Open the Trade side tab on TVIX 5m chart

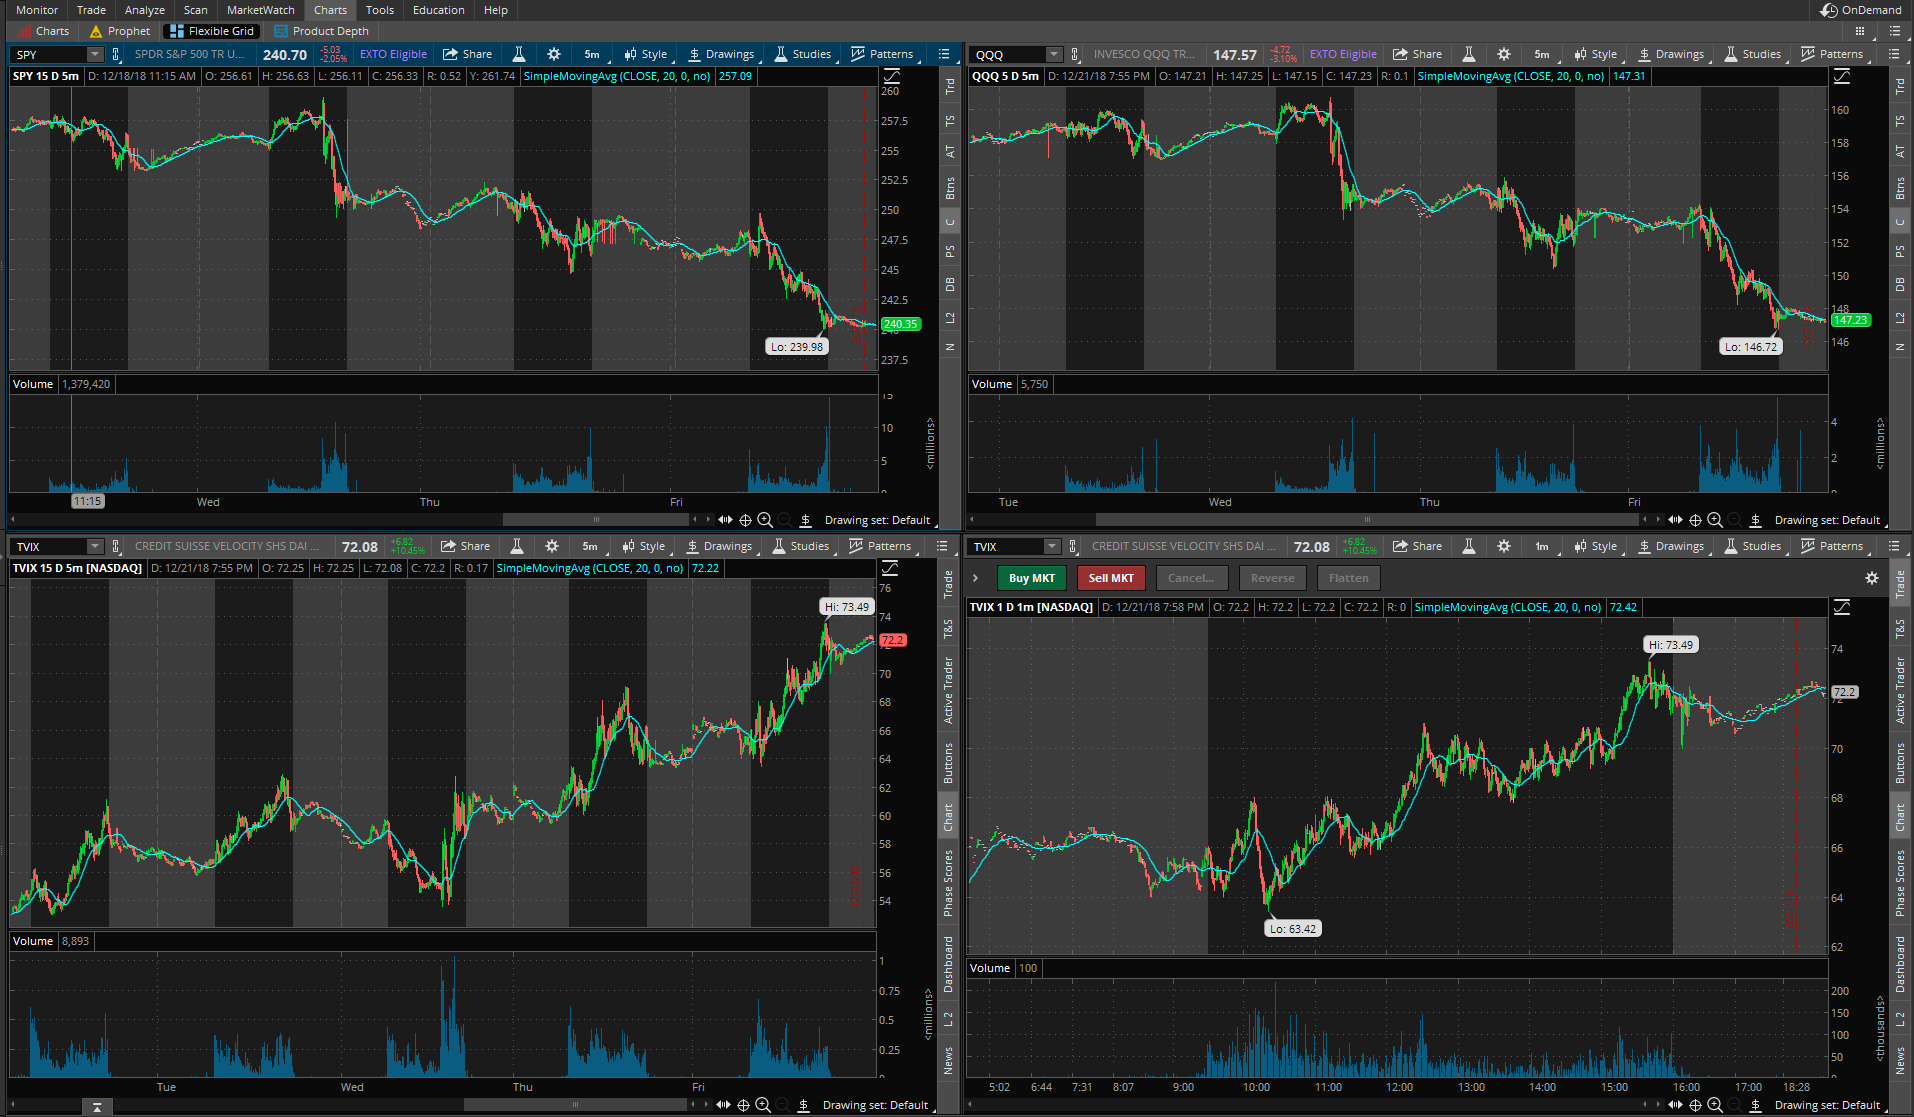tap(948, 584)
